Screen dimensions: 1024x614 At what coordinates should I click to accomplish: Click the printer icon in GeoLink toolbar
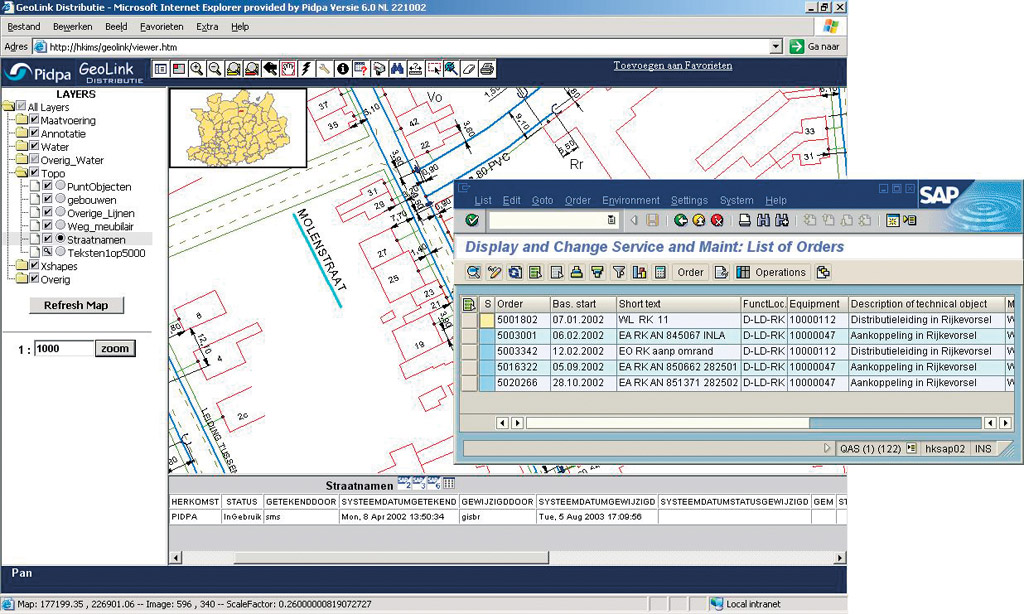pos(486,69)
